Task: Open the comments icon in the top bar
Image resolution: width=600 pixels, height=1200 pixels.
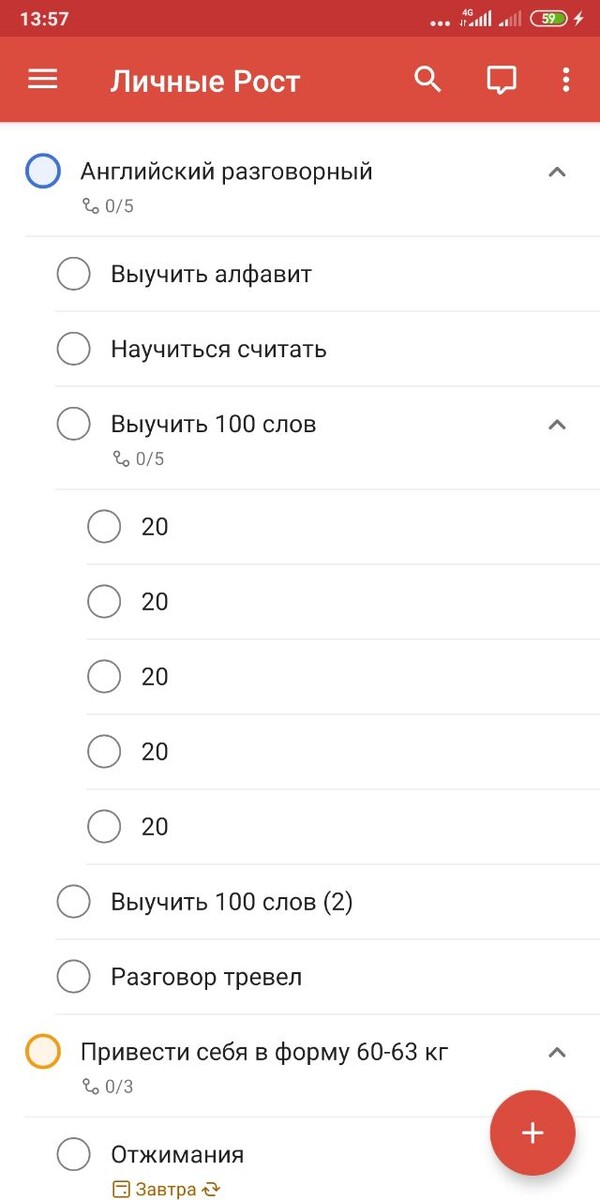Action: (501, 79)
